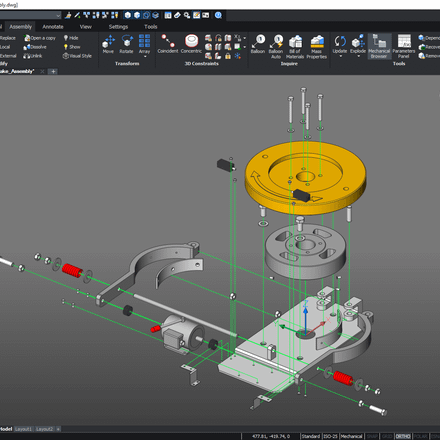
Task: Click the Explode assembly icon
Action: point(358,42)
